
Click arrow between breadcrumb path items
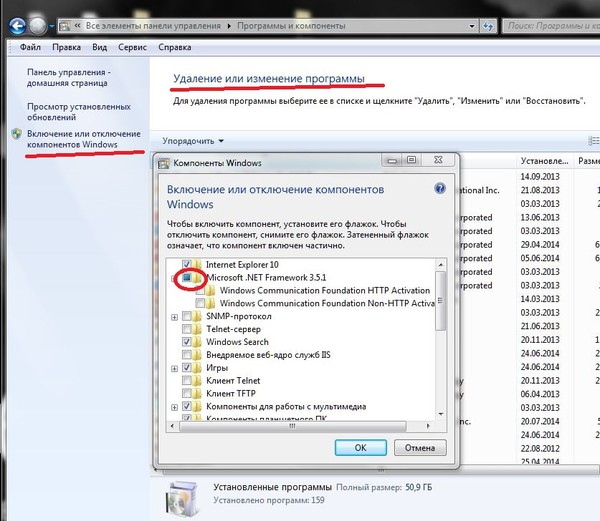pos(229,26)
